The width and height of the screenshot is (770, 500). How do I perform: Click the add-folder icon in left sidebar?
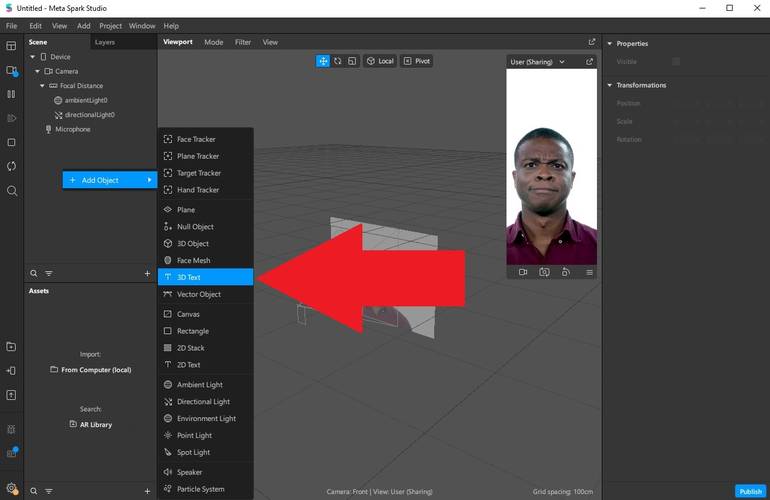tap(11, 347)
